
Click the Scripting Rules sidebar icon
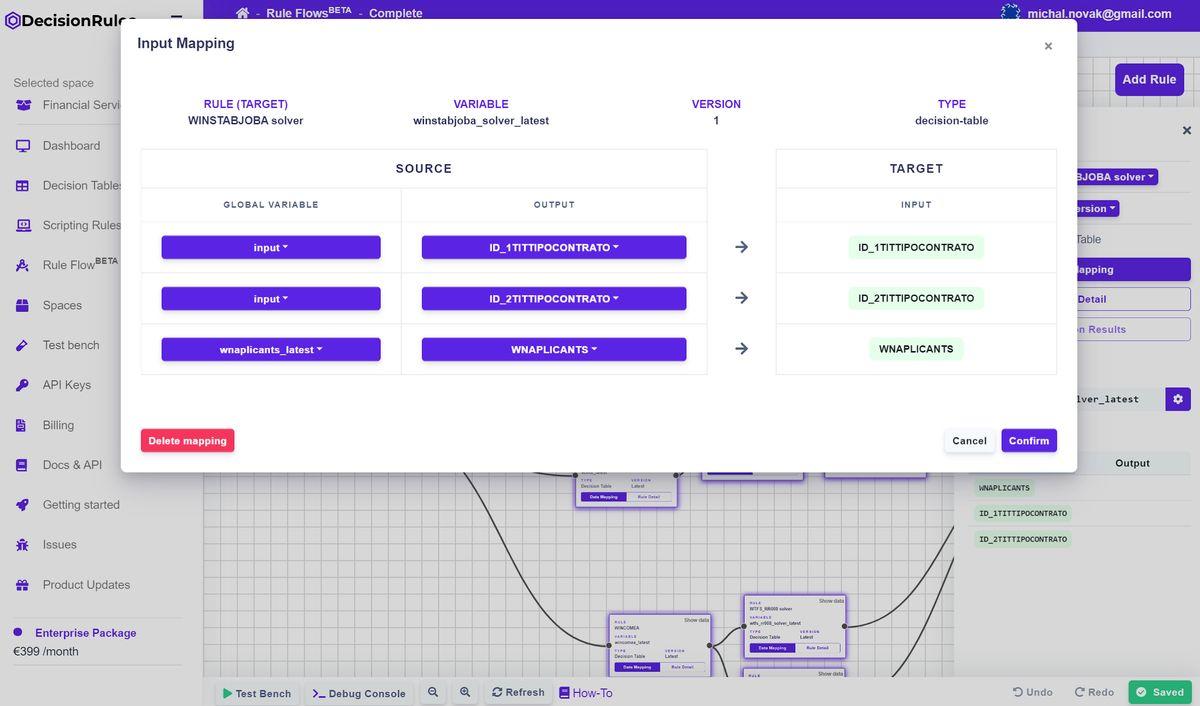point(22,226)
